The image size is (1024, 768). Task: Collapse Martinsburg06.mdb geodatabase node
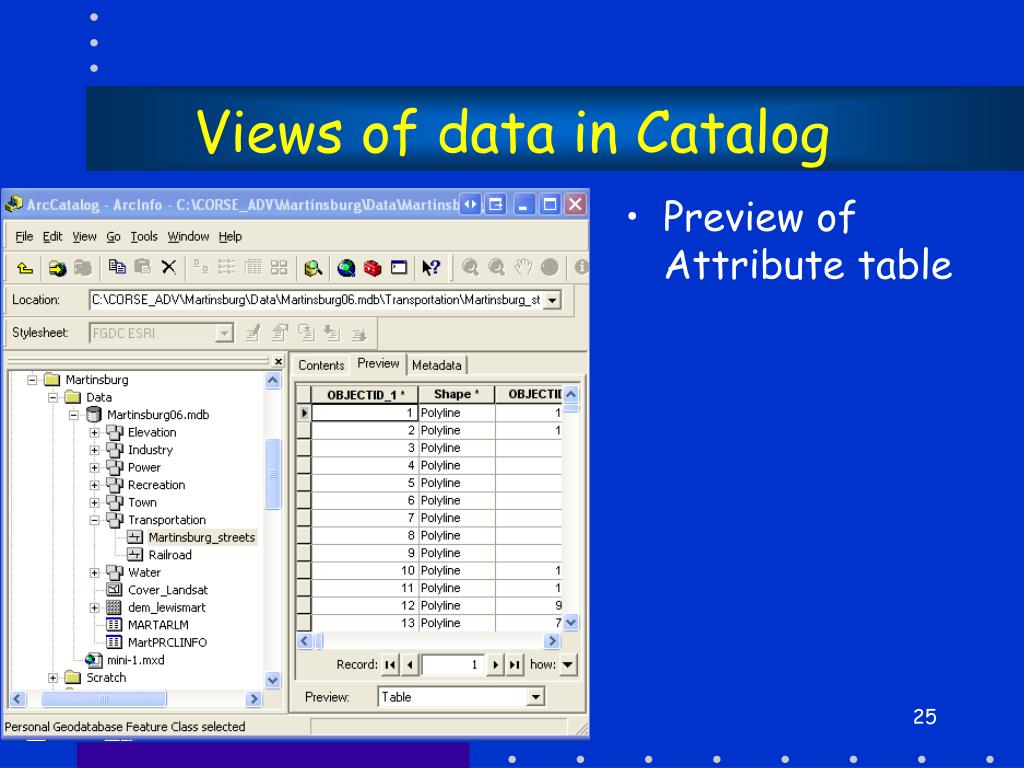pyautogui.click(x=73, y=415)
